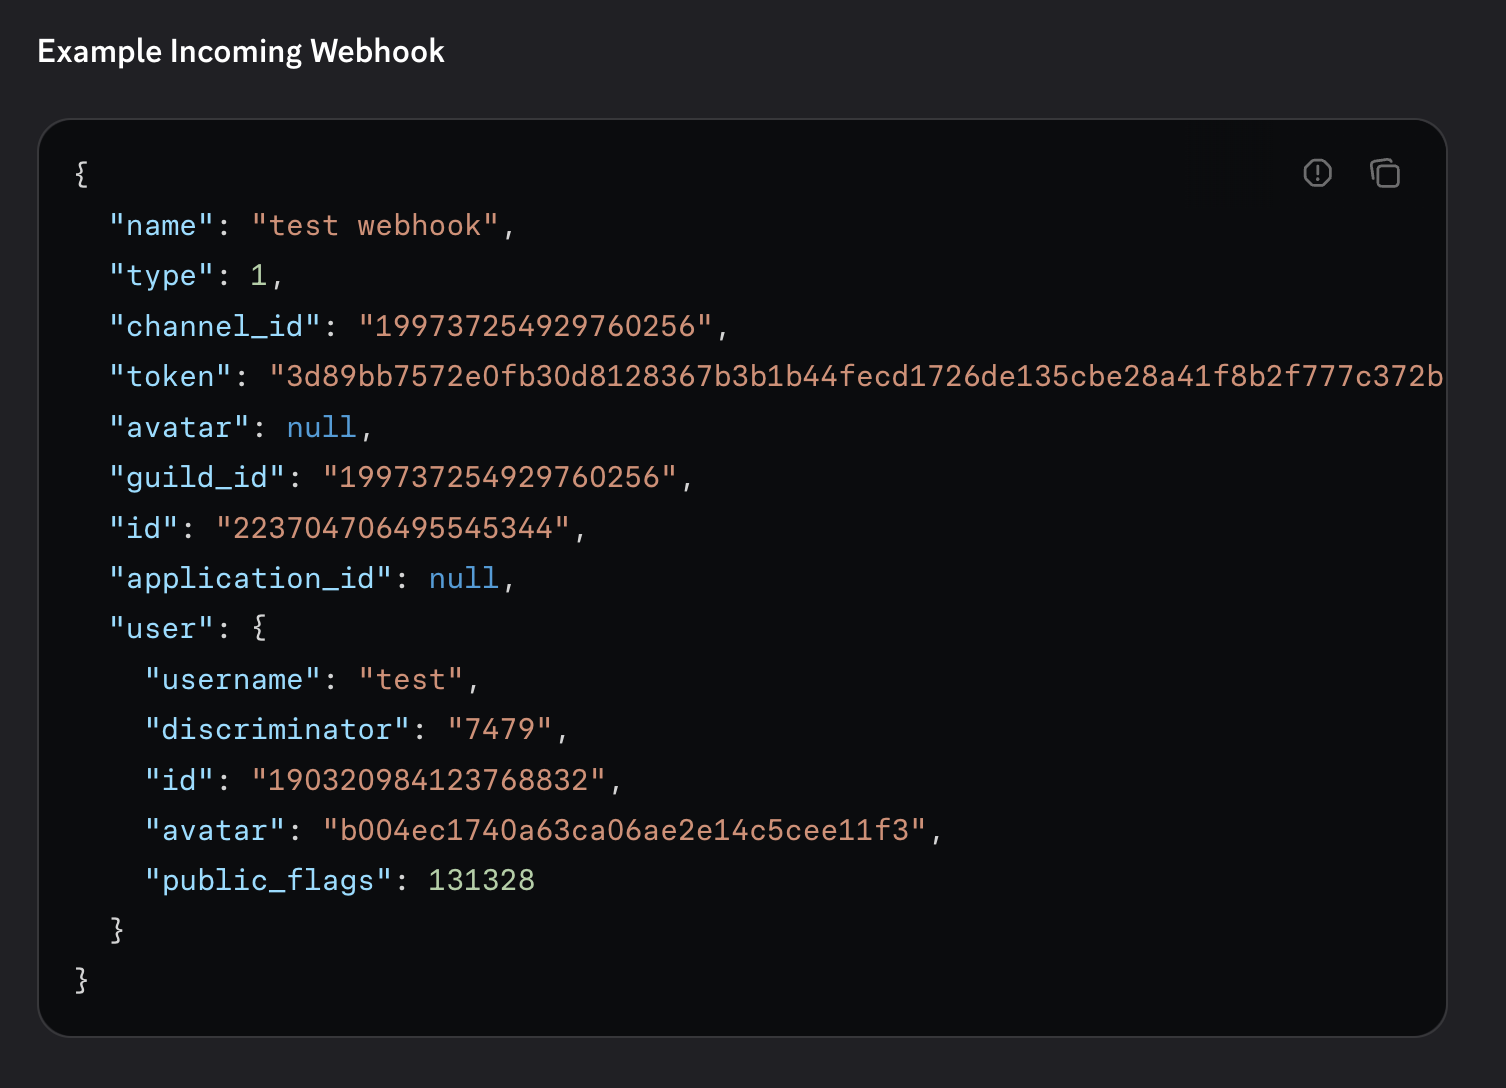Screen dimensions: 1506x1088
Task: Click the "channel_id" key
Action: point(215,326)
